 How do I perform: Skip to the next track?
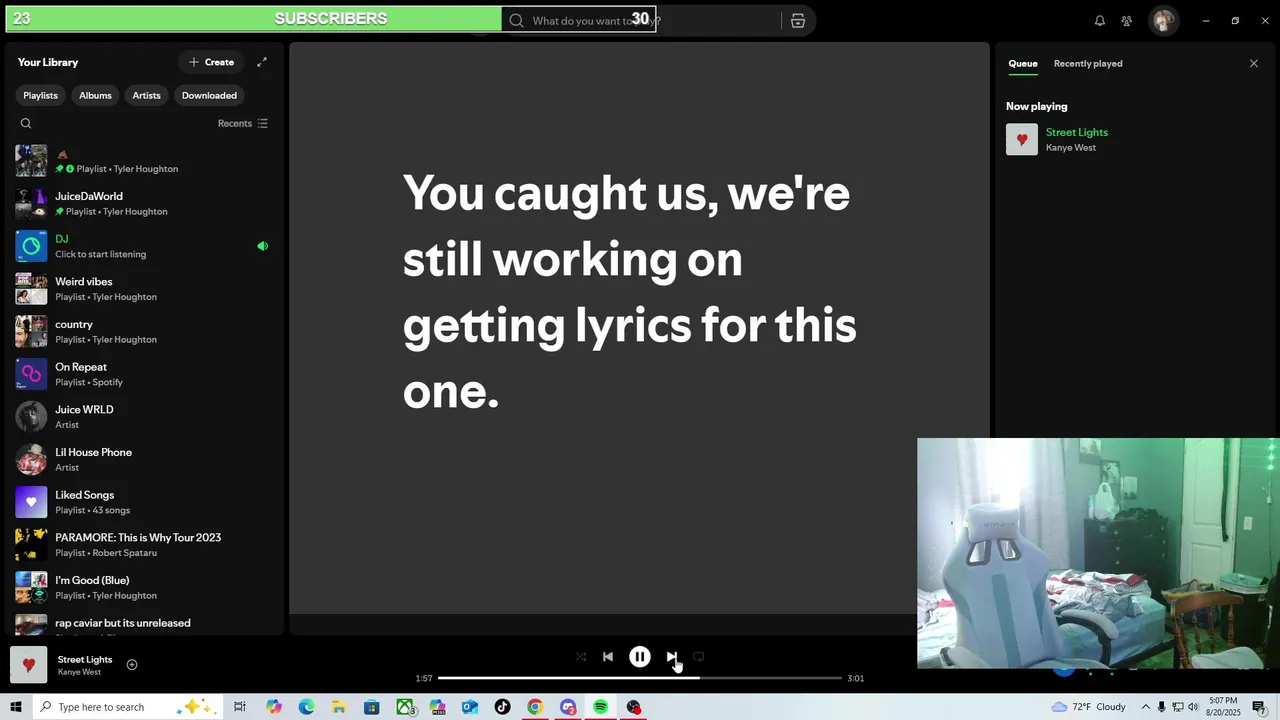[x=672, y=657]
